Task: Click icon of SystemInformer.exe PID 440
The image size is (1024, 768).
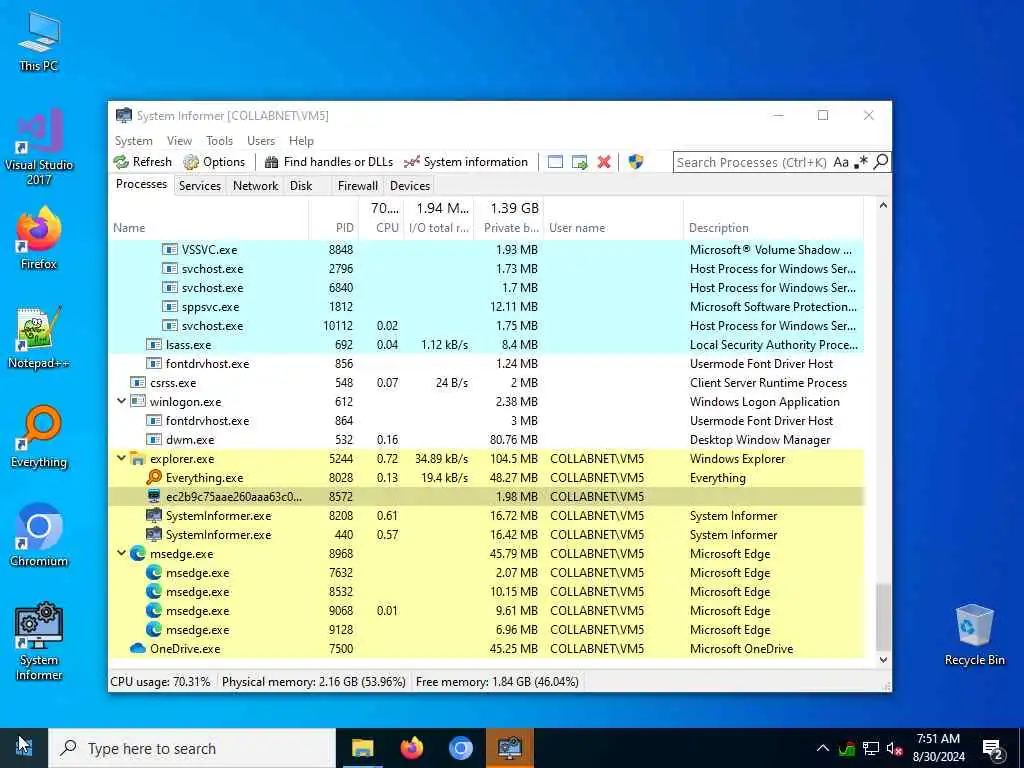Action: coord(153,534)
